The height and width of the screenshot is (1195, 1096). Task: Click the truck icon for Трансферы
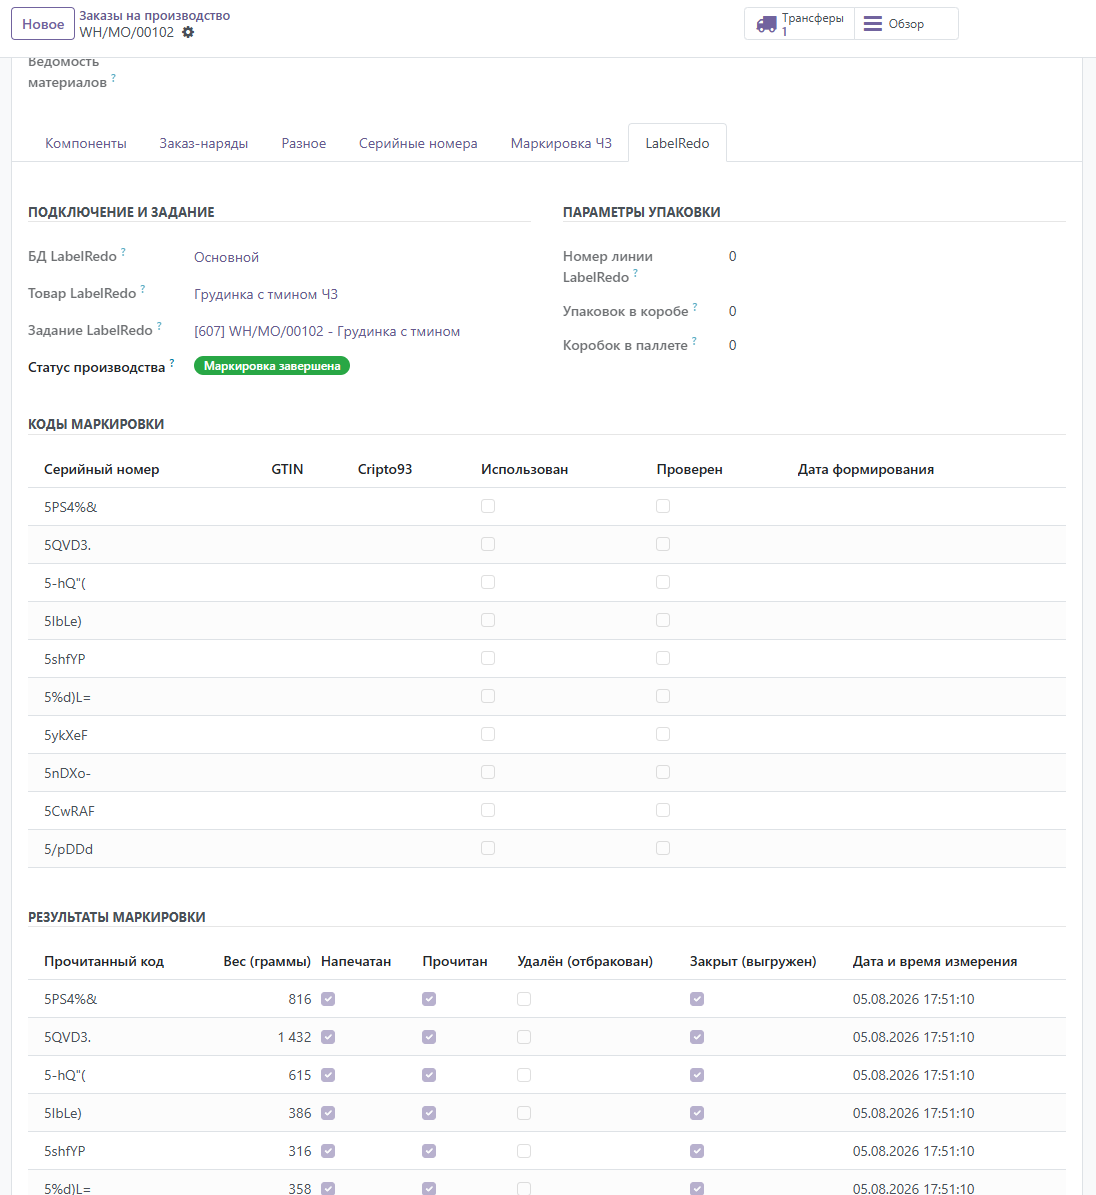pos(766,24)
